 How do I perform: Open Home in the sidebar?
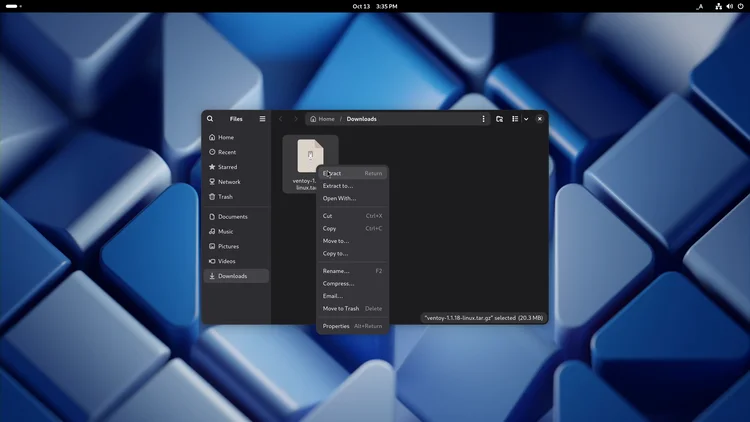click(236, 137)
